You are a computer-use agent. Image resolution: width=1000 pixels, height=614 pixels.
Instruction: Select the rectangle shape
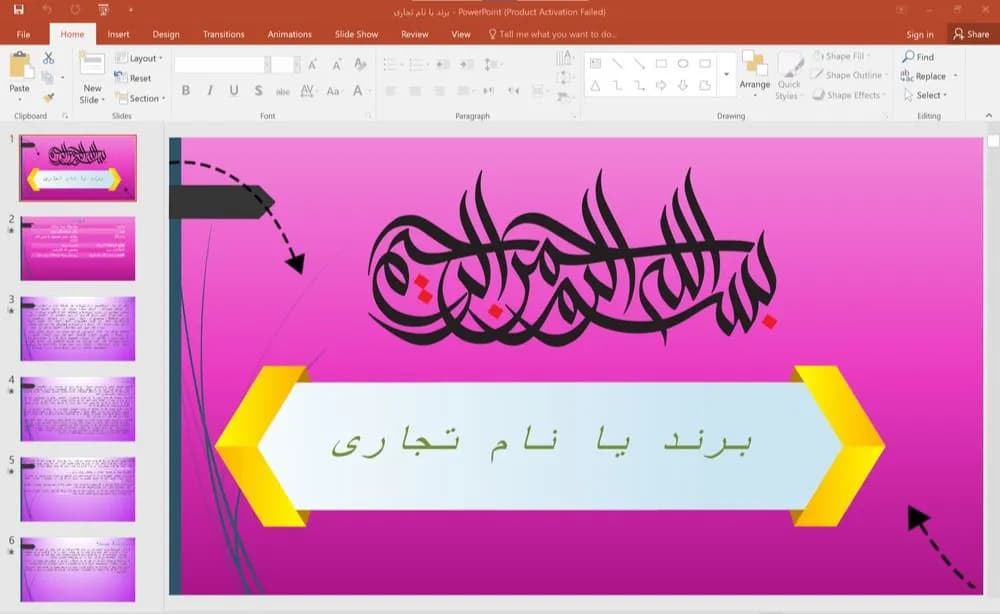click(x=661, y=63)
